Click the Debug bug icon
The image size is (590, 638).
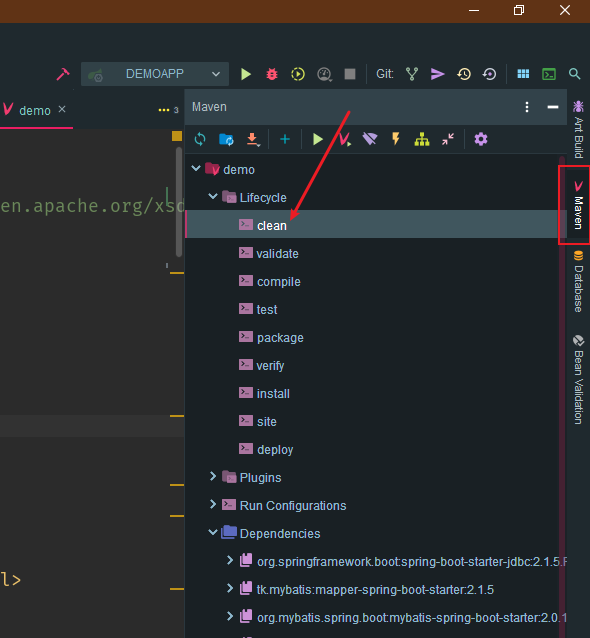(x=272, y=74)
